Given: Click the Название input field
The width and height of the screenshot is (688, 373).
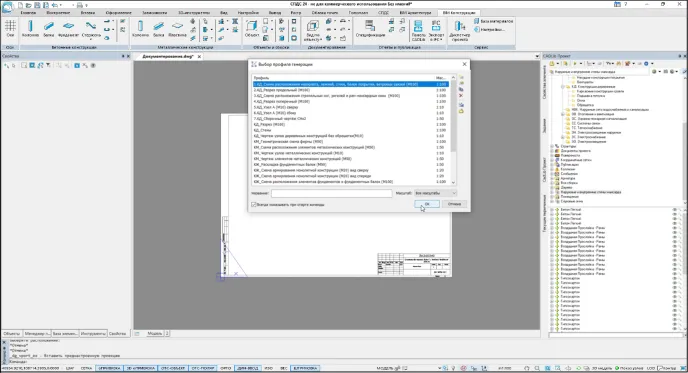Looking at the screenshot, I should pyautogui.click(x=331, y=193).
